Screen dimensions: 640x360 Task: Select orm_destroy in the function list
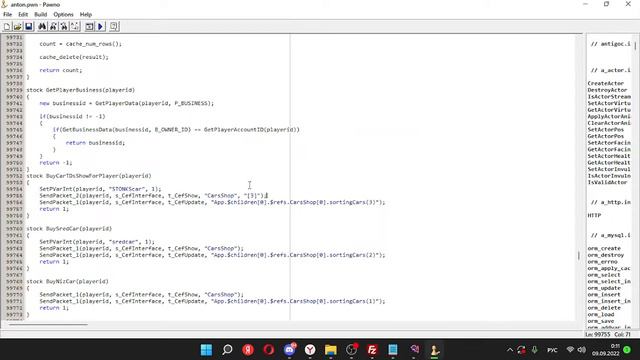click(605, 255)
